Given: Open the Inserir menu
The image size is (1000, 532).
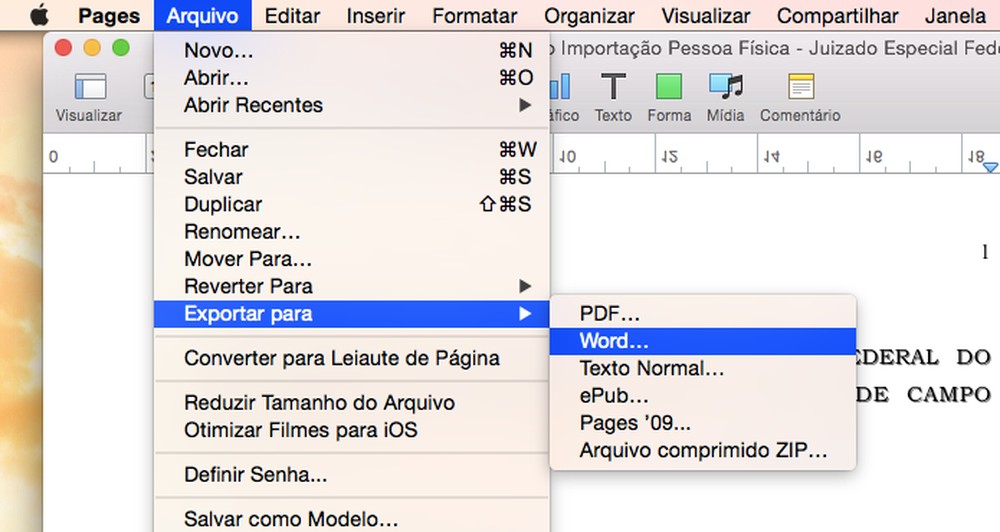Looking at the screenshot, I should [x=376, y=15].
